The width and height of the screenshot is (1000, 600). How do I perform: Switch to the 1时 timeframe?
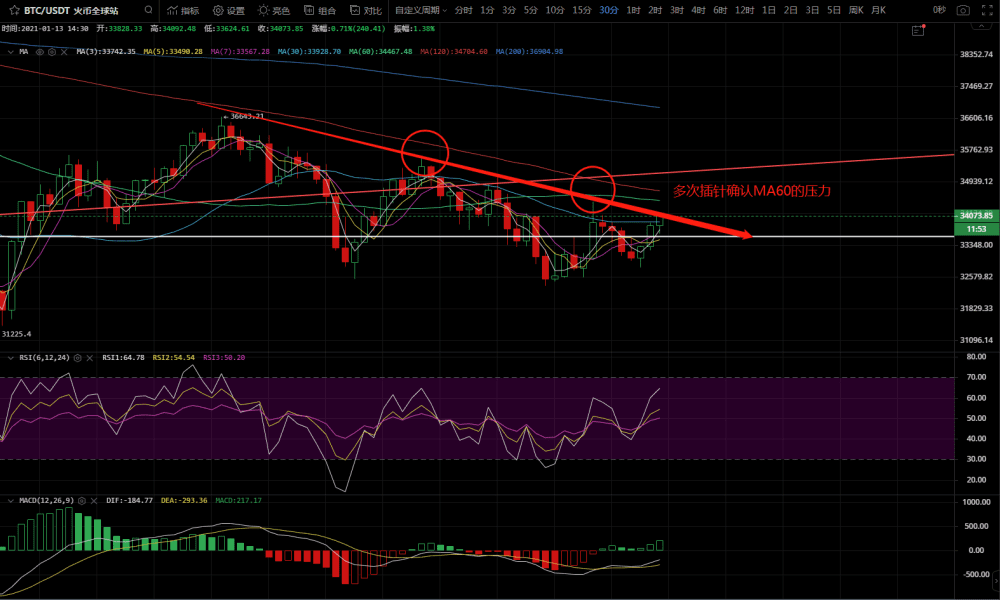pyautogui.click(x=633, y=10)
